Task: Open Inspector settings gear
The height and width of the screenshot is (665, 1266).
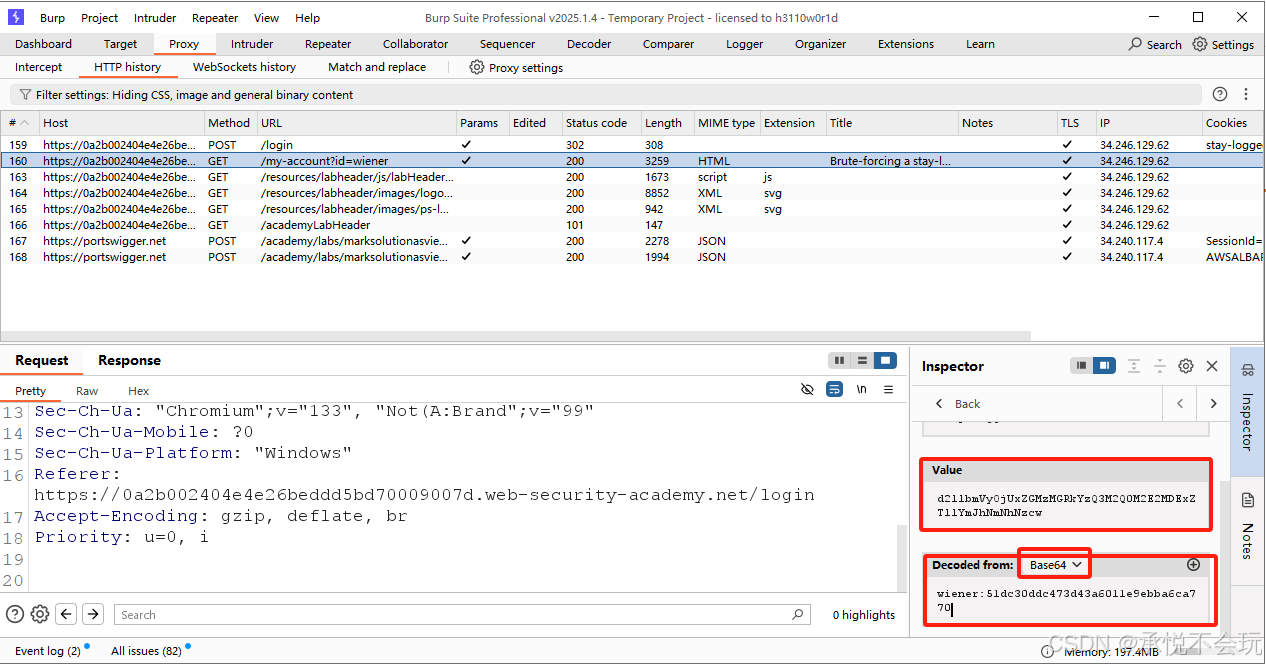Action: pyautogui.click(x=1186, y=366)
